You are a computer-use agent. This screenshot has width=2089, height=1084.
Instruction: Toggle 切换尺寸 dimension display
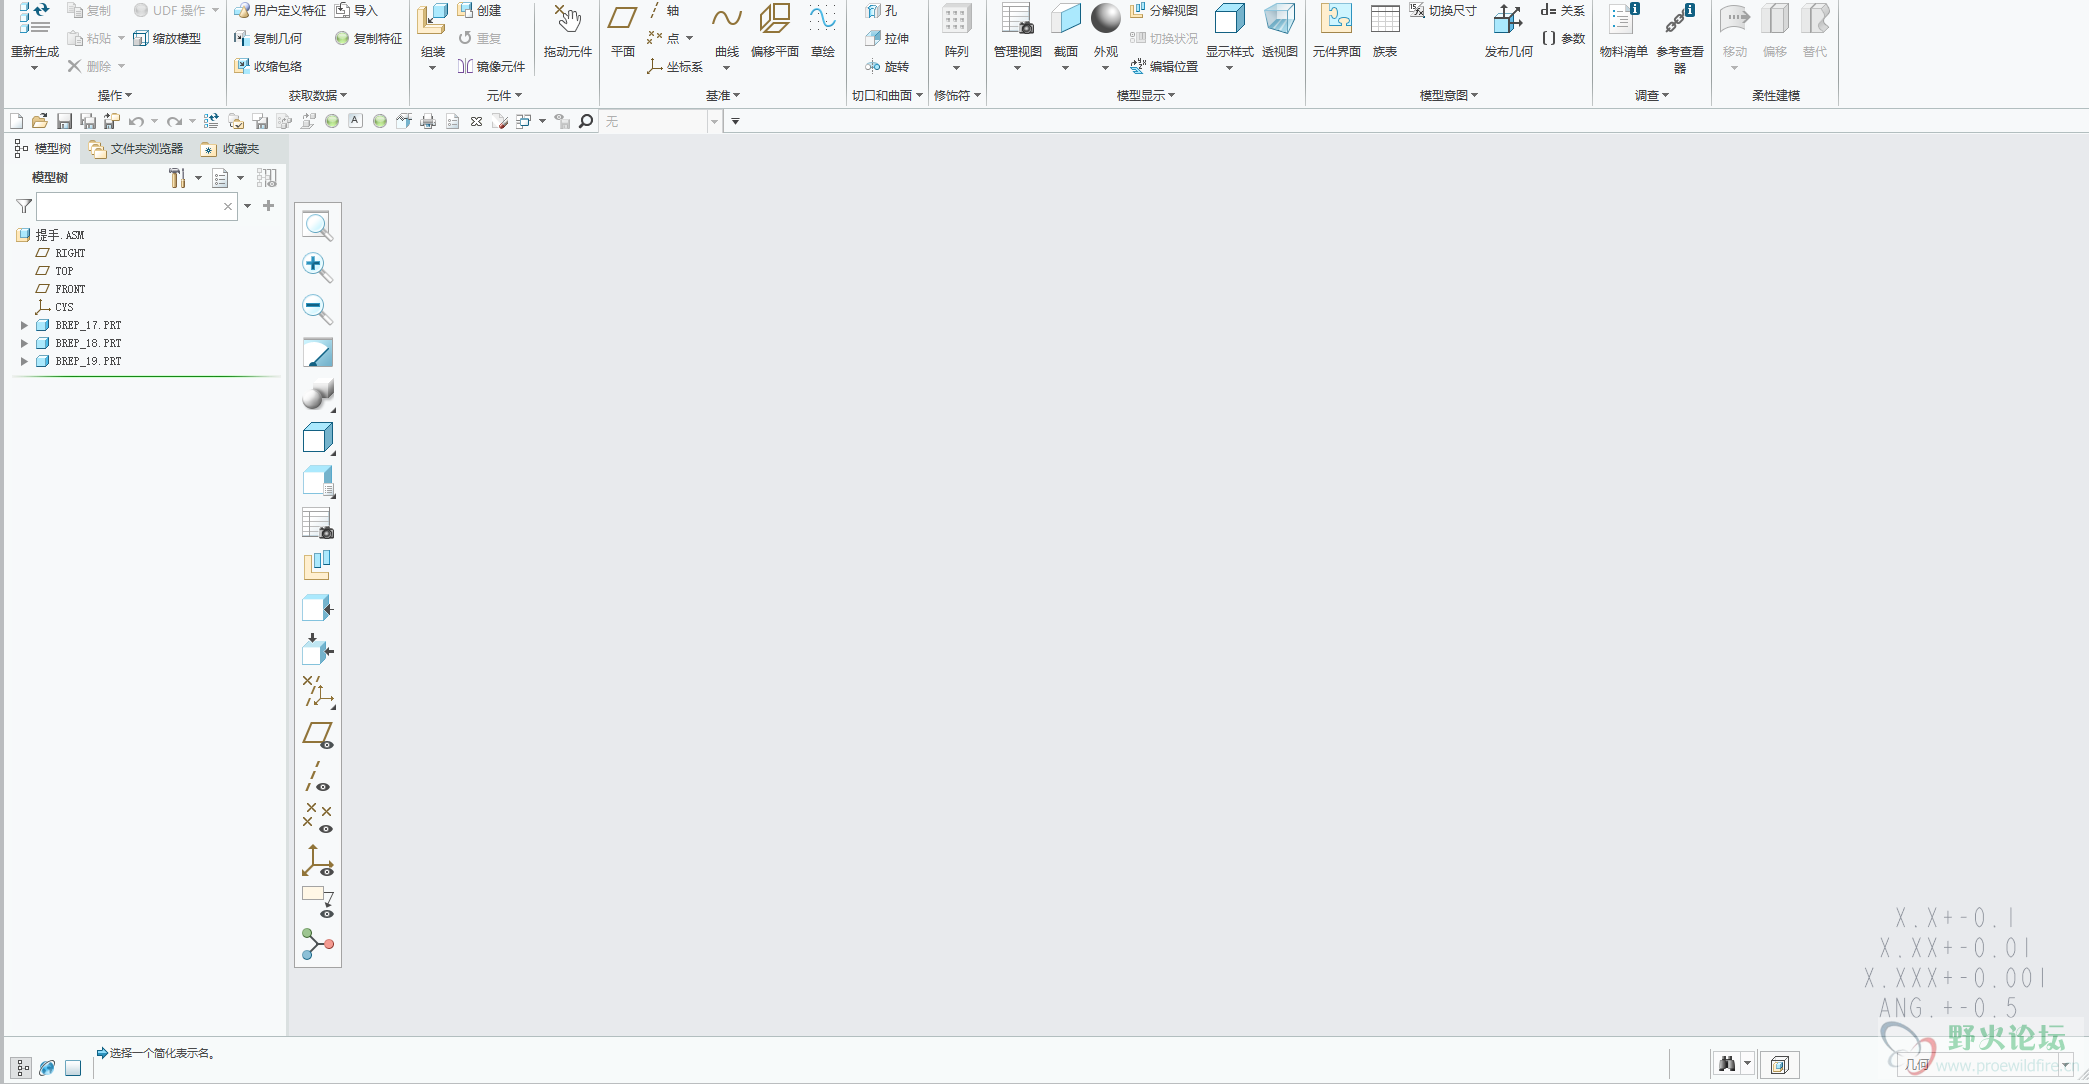1442,10
